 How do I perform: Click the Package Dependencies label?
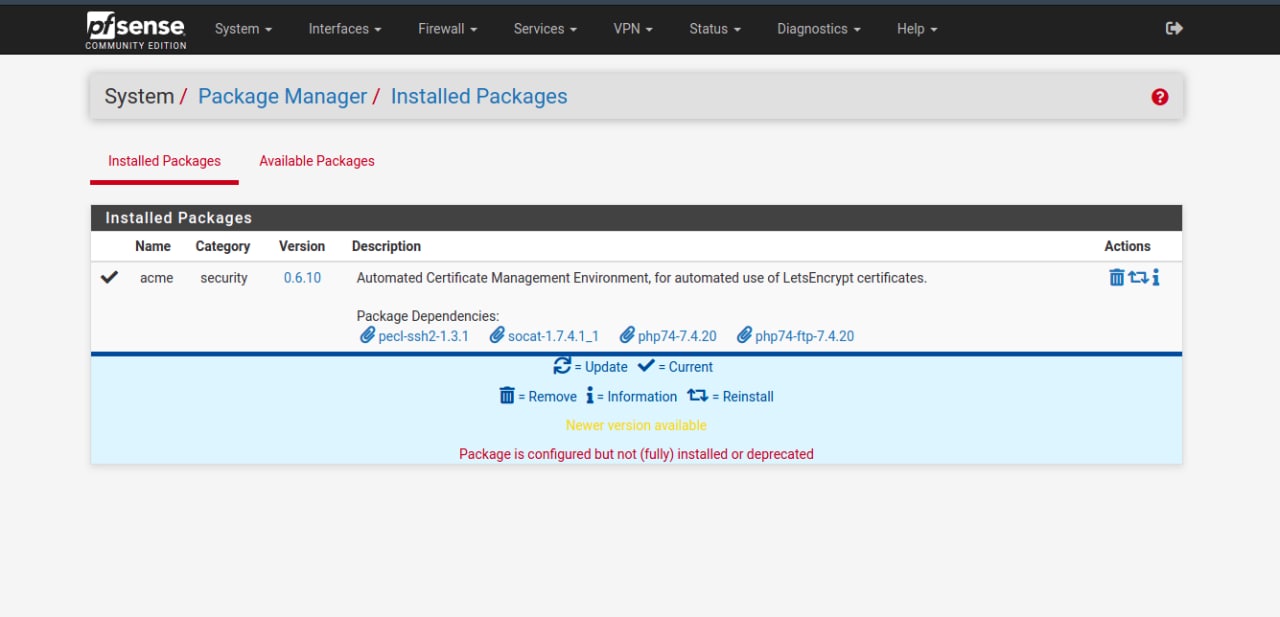428,316
